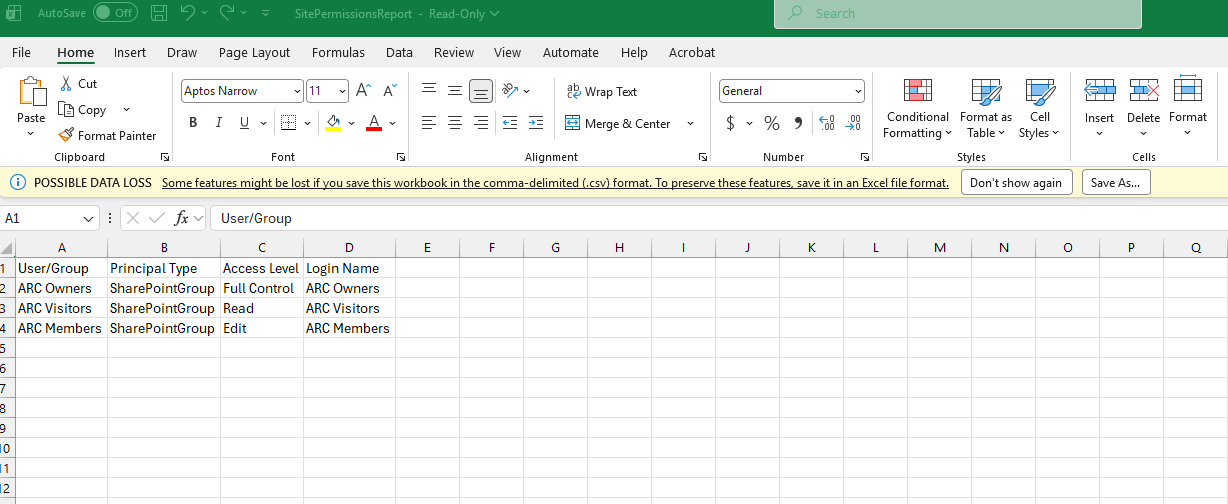Apply Percent Style number format
The image size is (1228, 504).
click(x=772, y=123)
